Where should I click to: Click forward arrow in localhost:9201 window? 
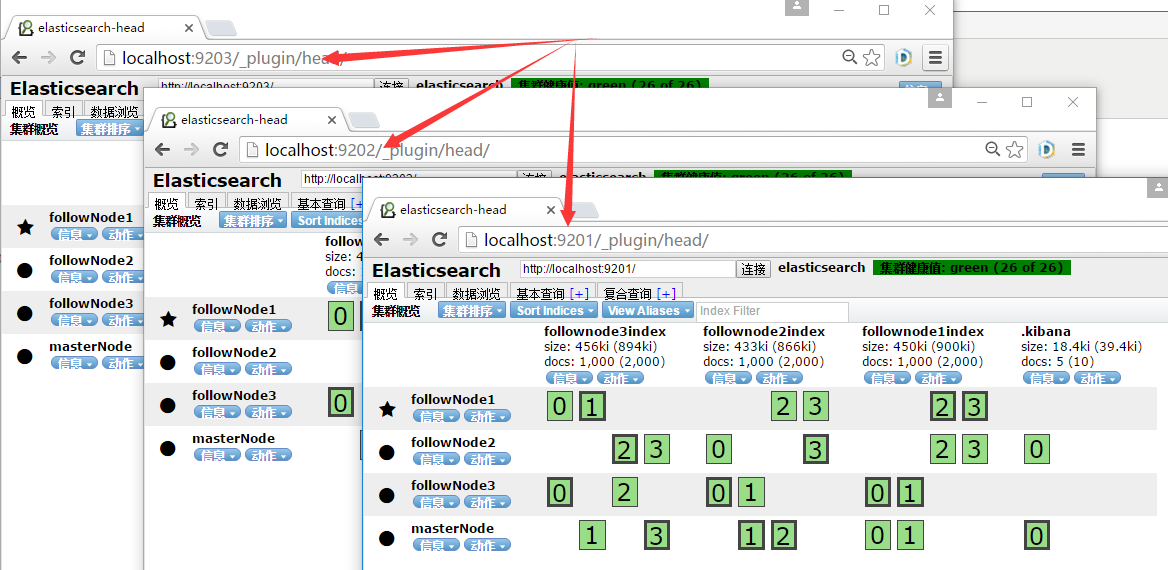coord(410,240)
